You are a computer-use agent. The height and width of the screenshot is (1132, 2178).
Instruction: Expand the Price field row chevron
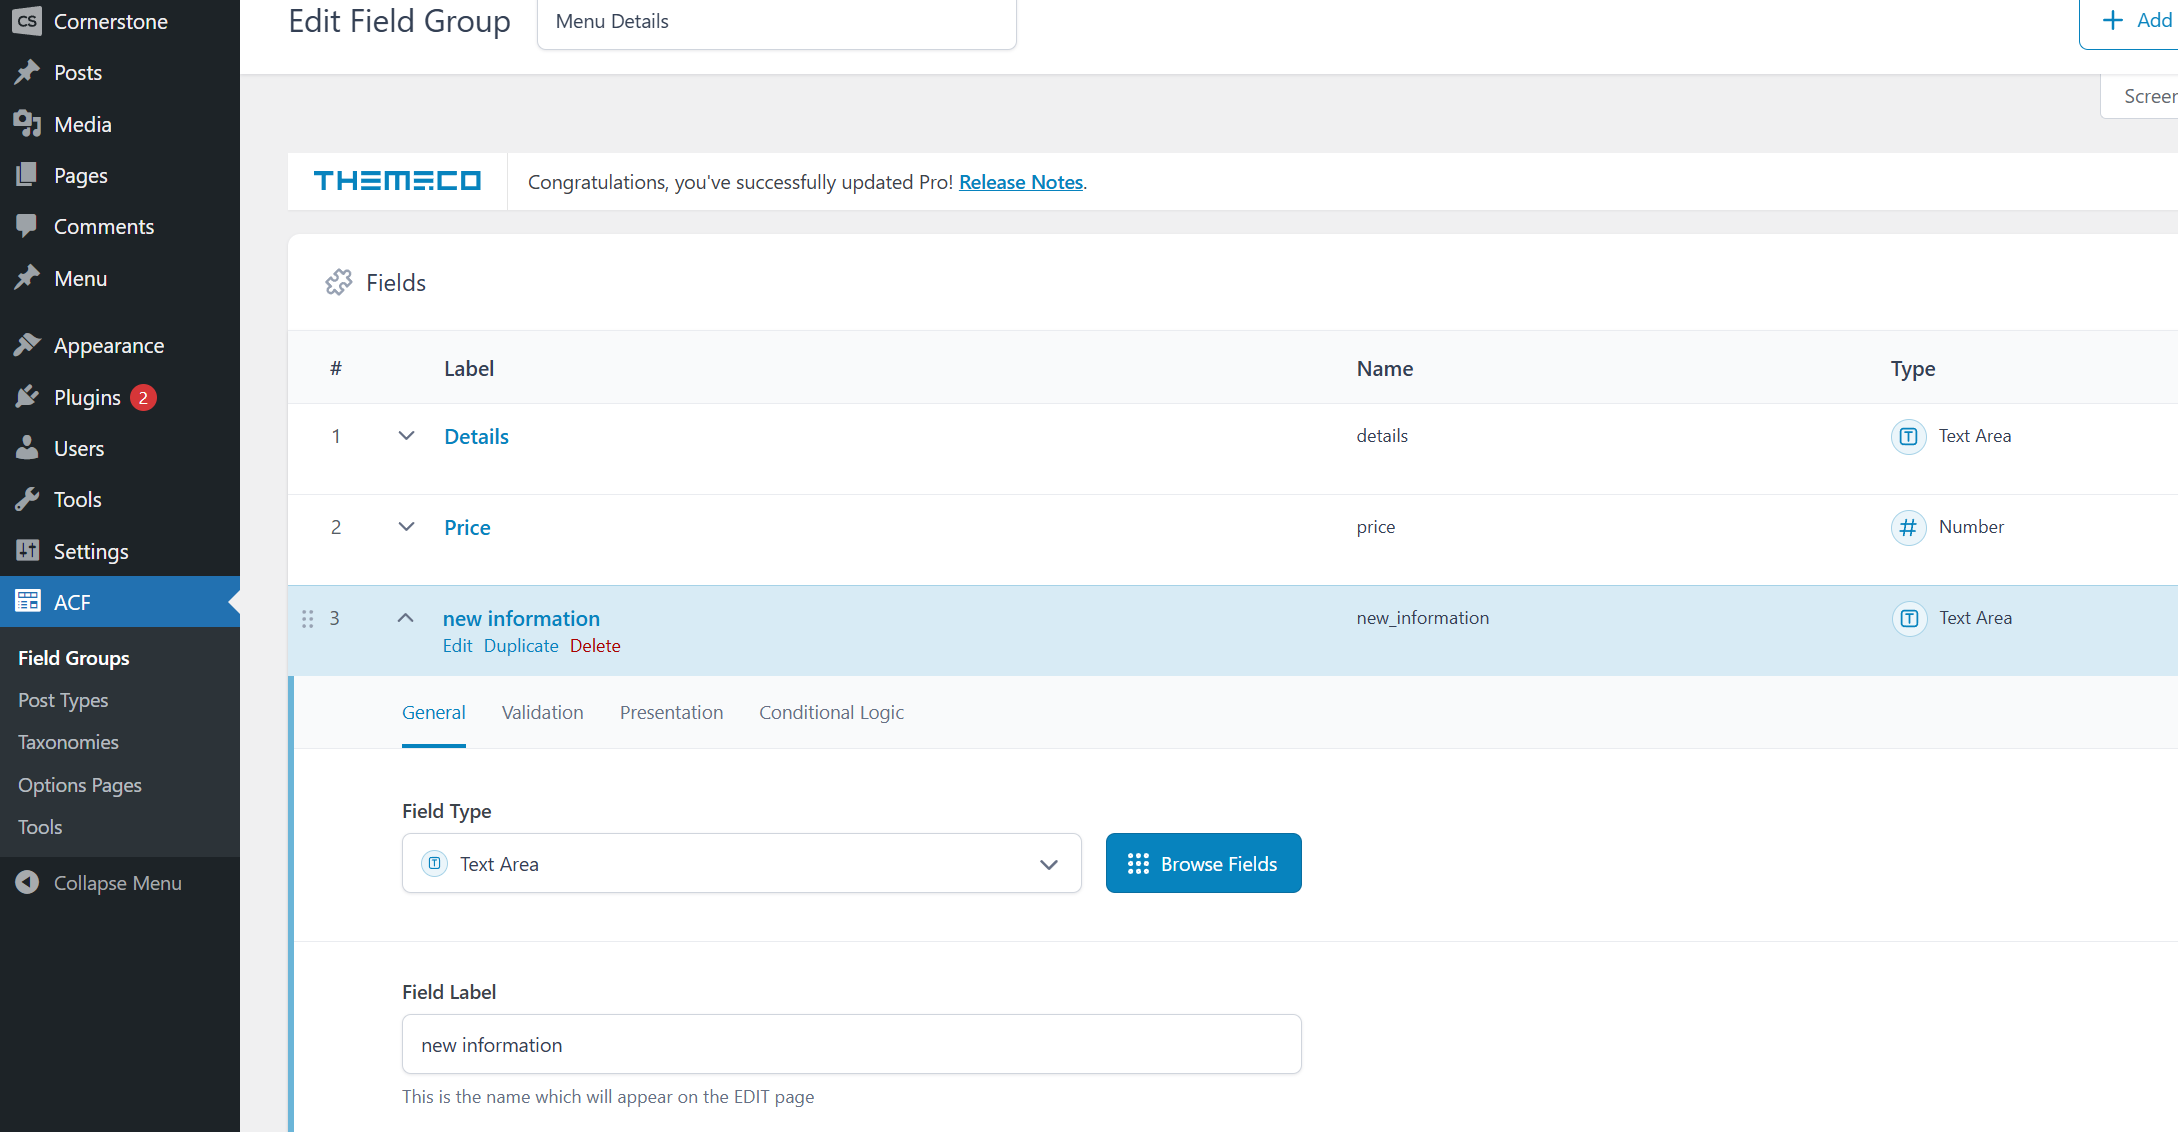pos(406,527)
